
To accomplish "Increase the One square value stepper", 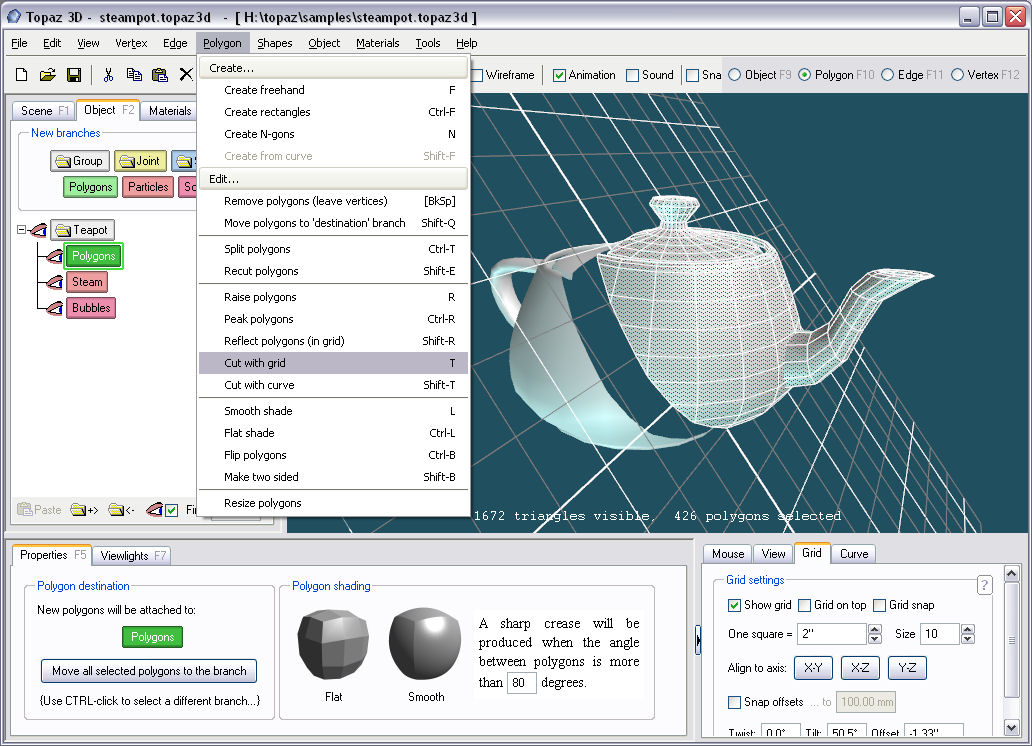I will (x=875, y=629).
